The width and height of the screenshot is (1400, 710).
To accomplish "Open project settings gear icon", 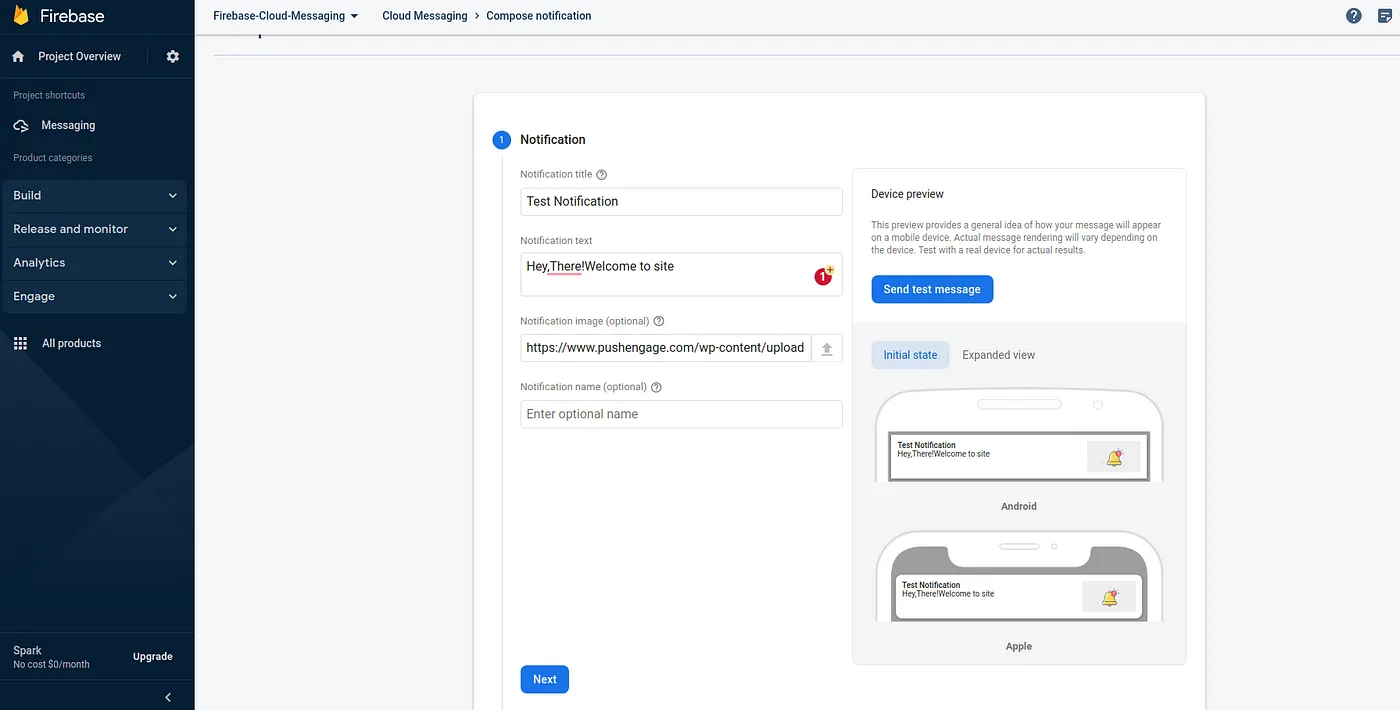I will [x=173, y=57].
